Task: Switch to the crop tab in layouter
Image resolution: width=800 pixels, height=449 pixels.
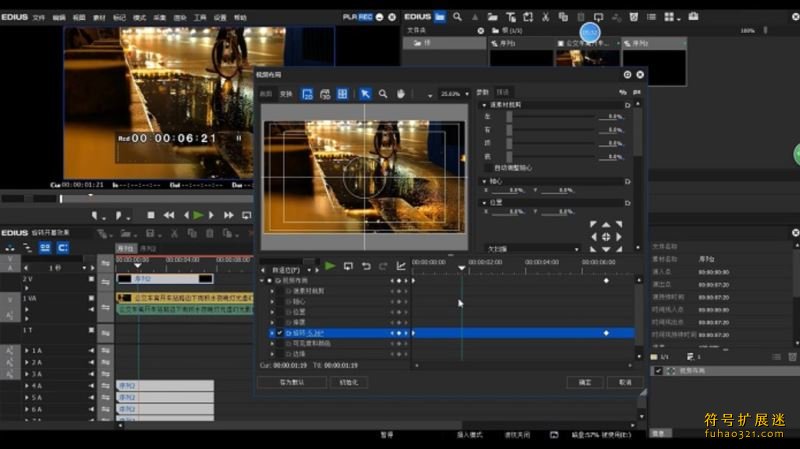Action: tap(266, 94)
